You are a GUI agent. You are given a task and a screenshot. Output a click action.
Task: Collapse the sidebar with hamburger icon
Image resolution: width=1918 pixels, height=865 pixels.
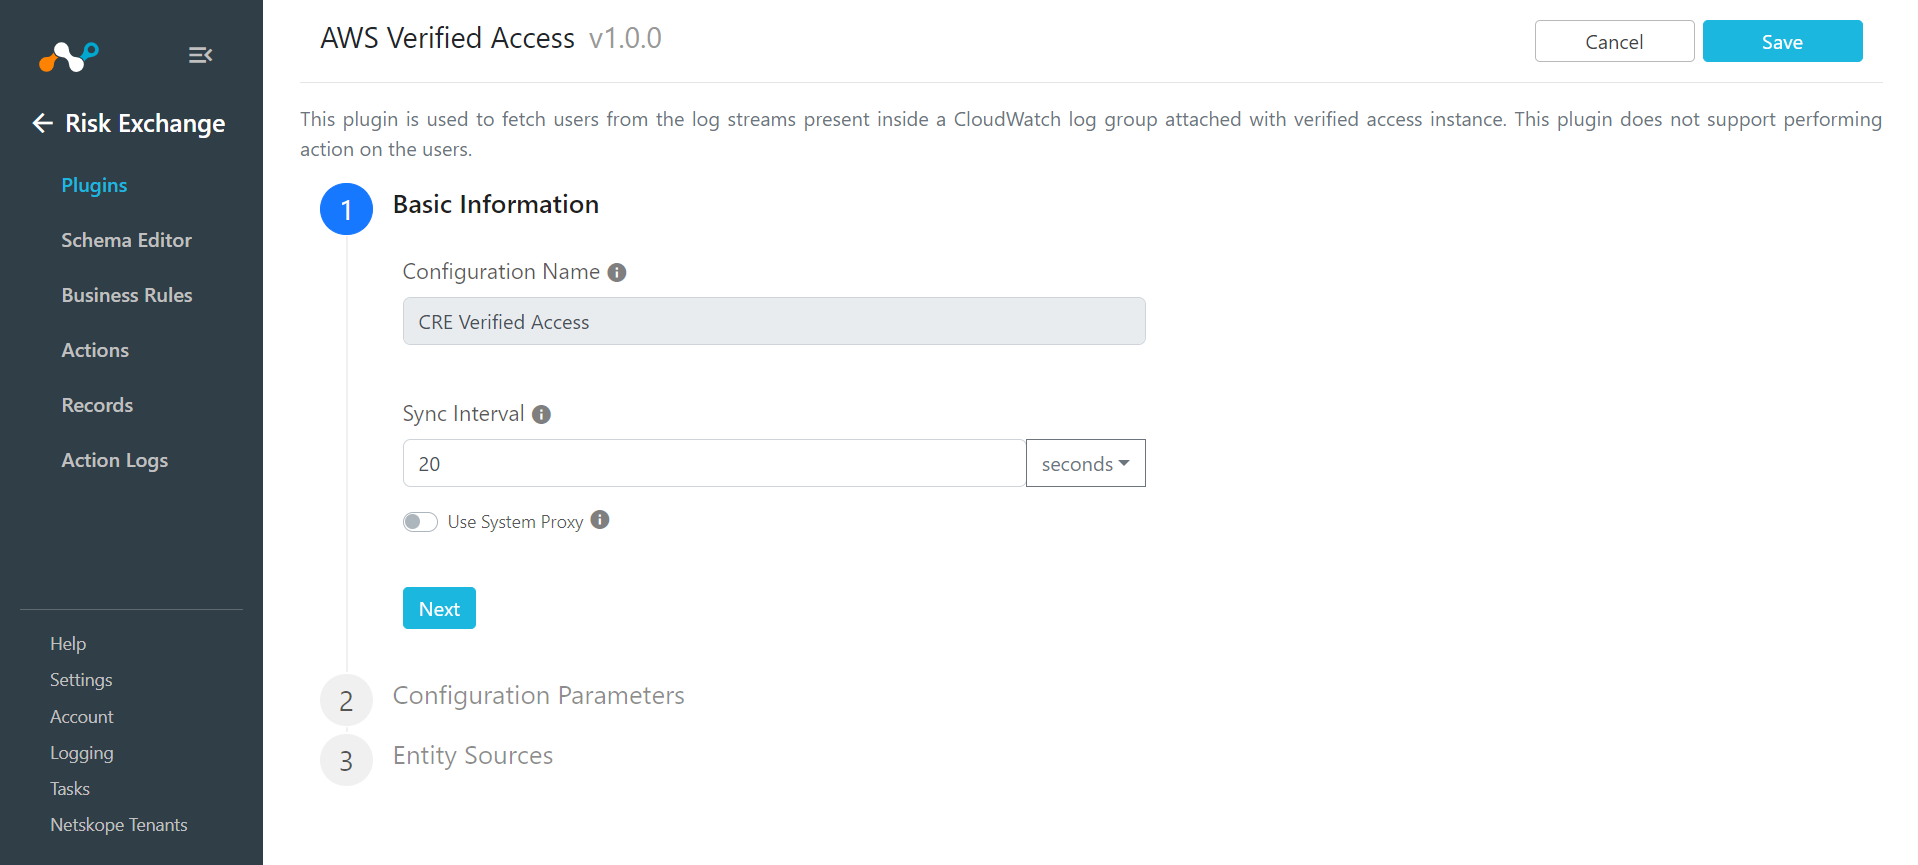coord(200,55)
